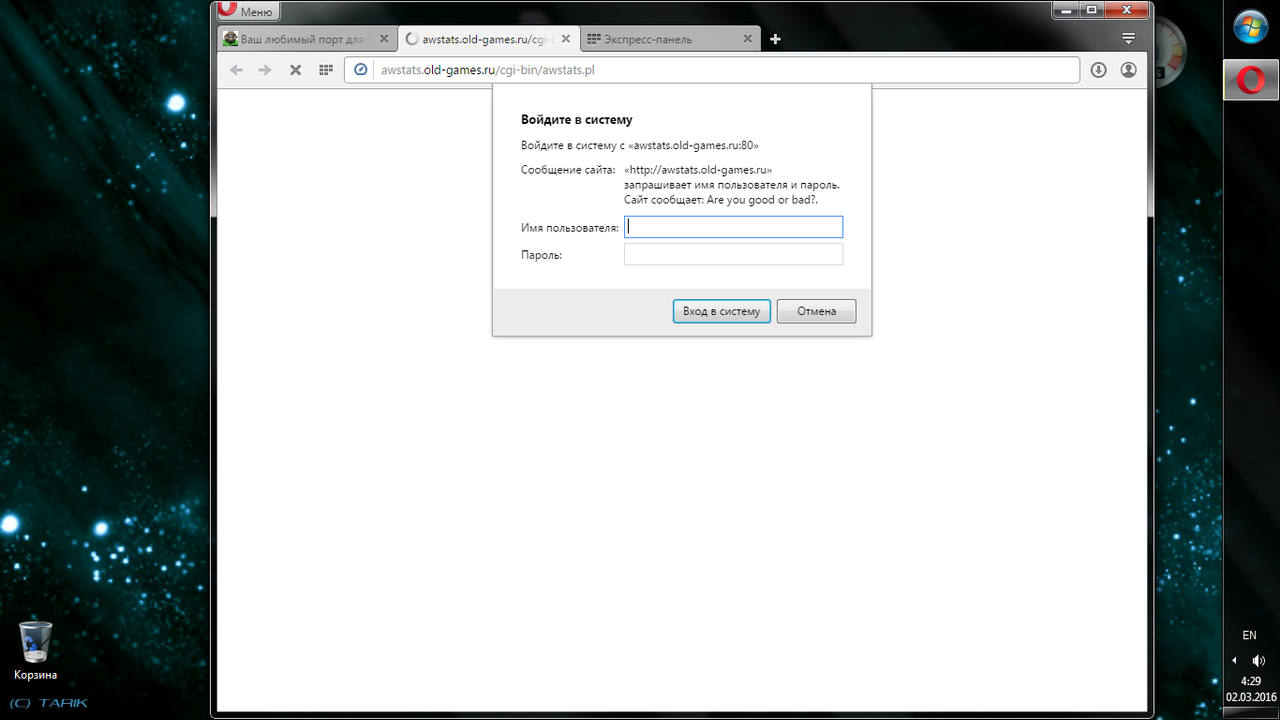This screenshot has height=720, width=1280.
Task: Click the Вход в систему button
Action: pyautogui.click(x=721, y=311)
